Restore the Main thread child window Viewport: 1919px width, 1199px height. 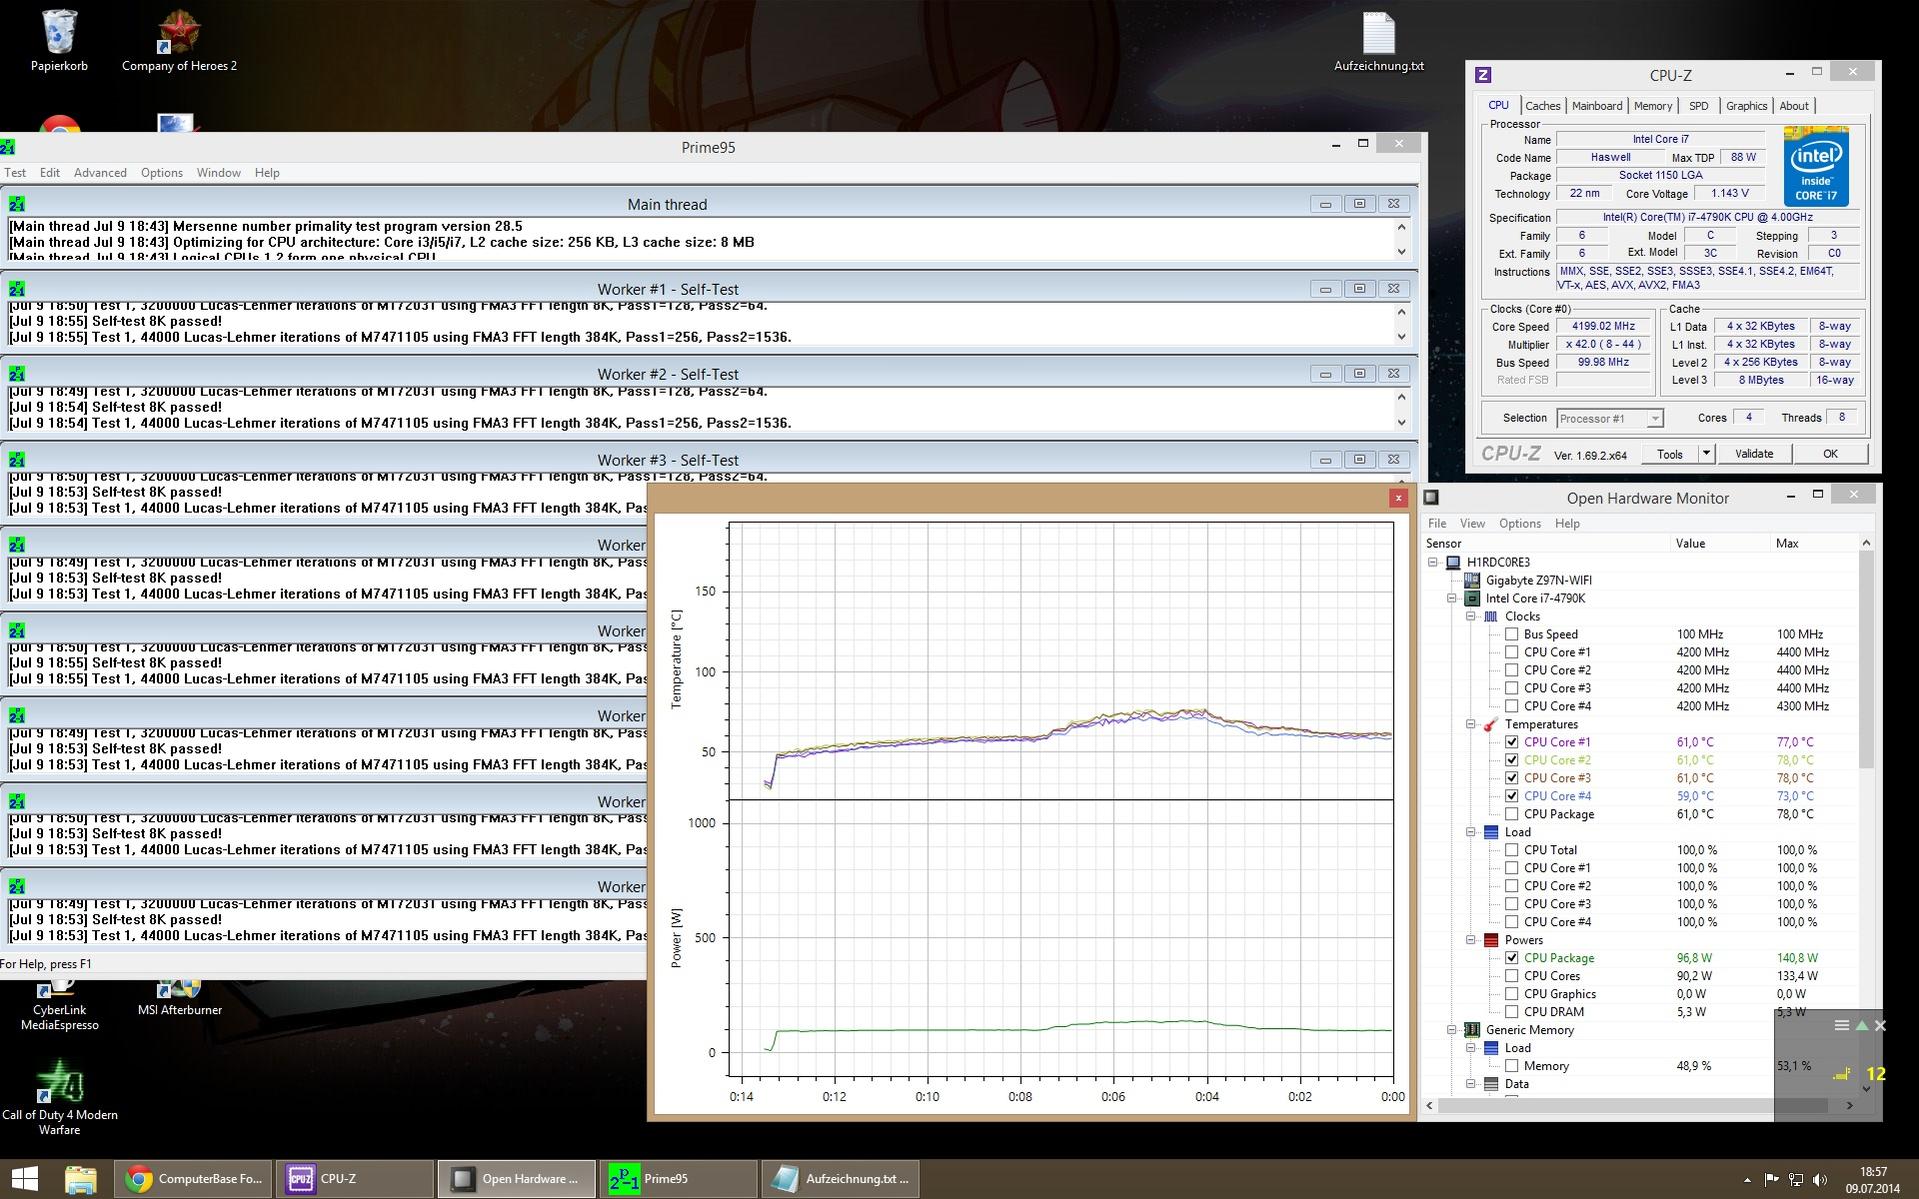[x=1359, y=204]
